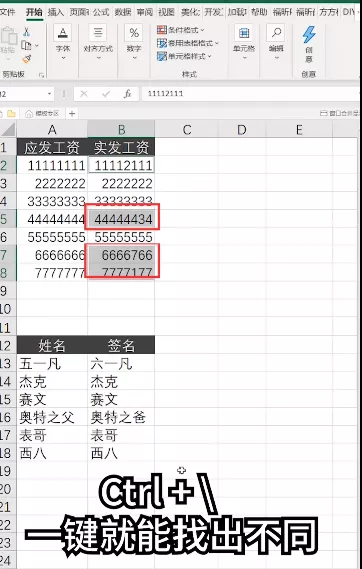Open the Name Box dropdown arrow
362x569 pixels.
[x=49, y=94]
